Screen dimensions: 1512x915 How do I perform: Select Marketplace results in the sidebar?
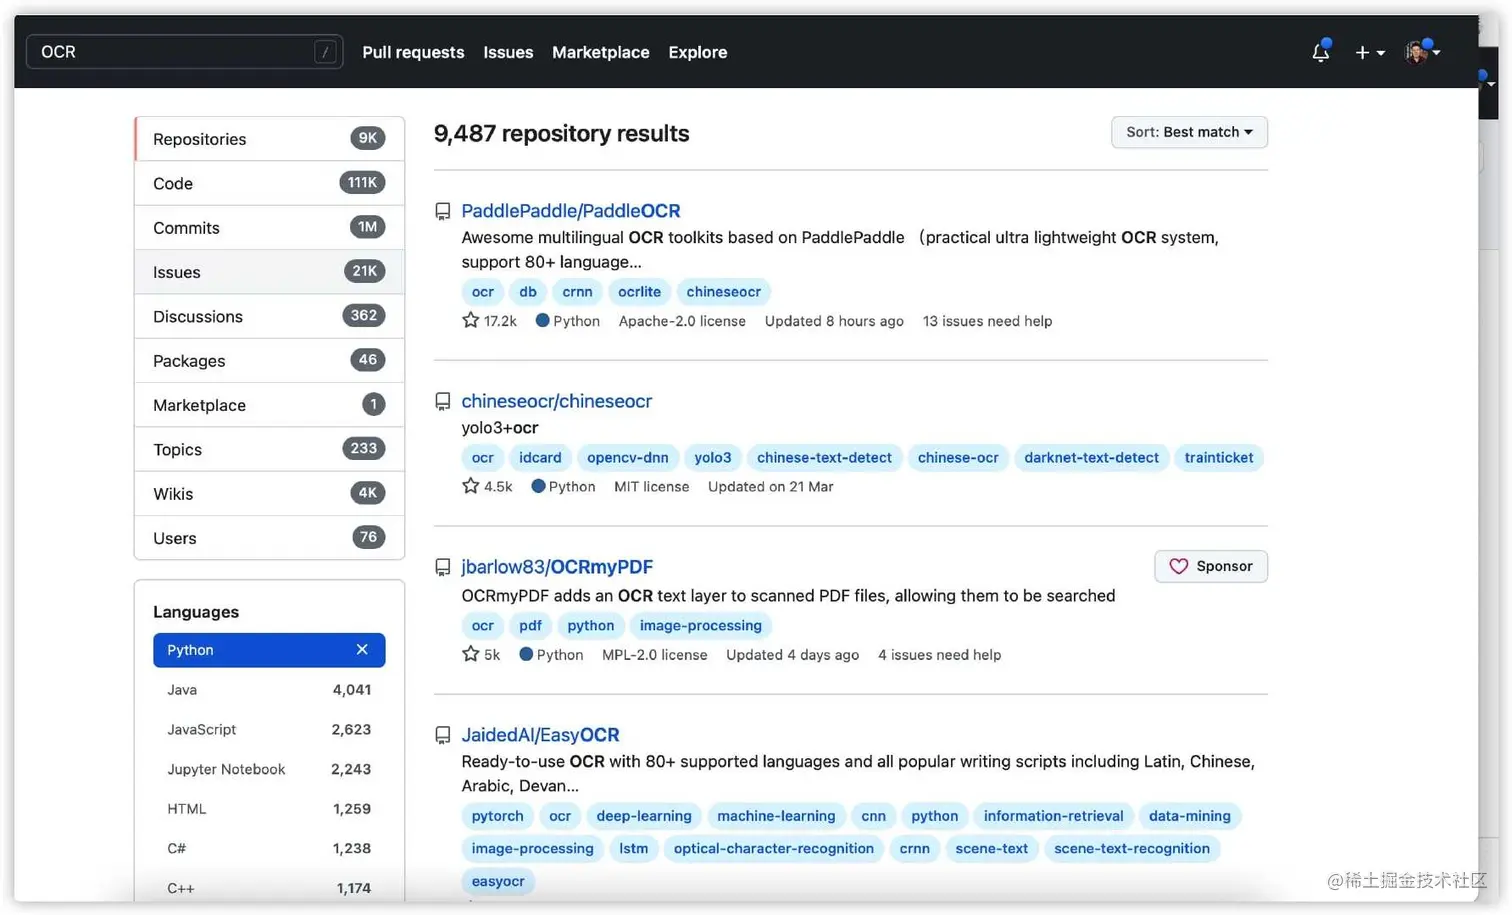(269, 405)
